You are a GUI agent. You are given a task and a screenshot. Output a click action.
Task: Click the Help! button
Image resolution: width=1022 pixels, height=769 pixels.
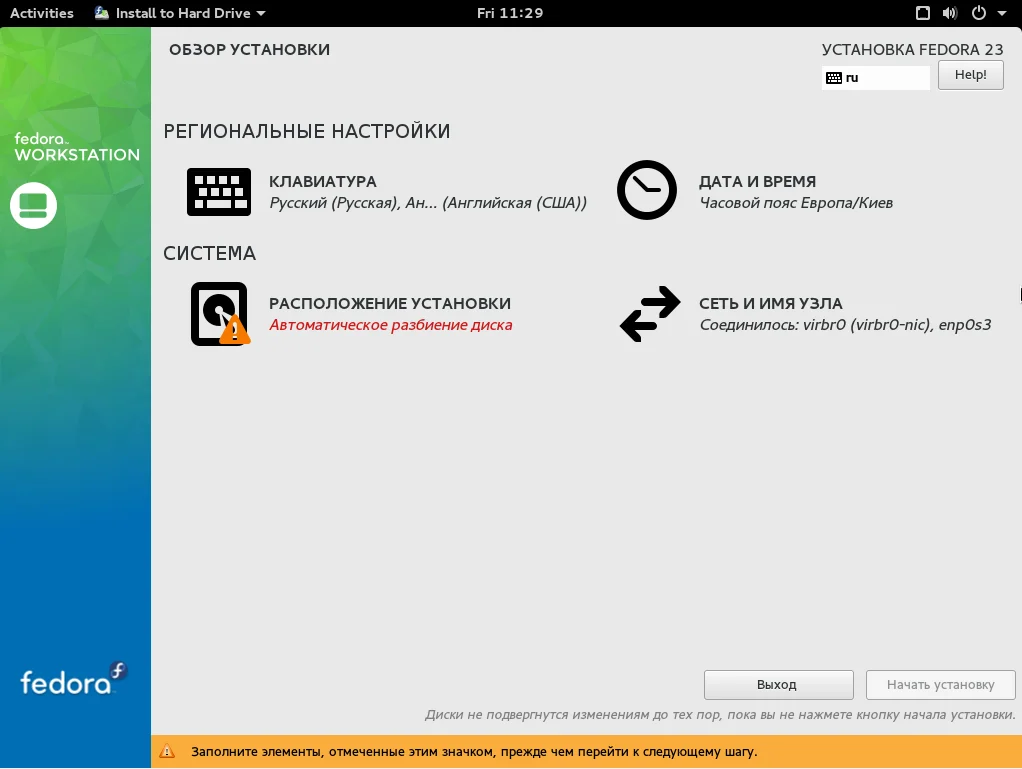(x=971, y=75)
